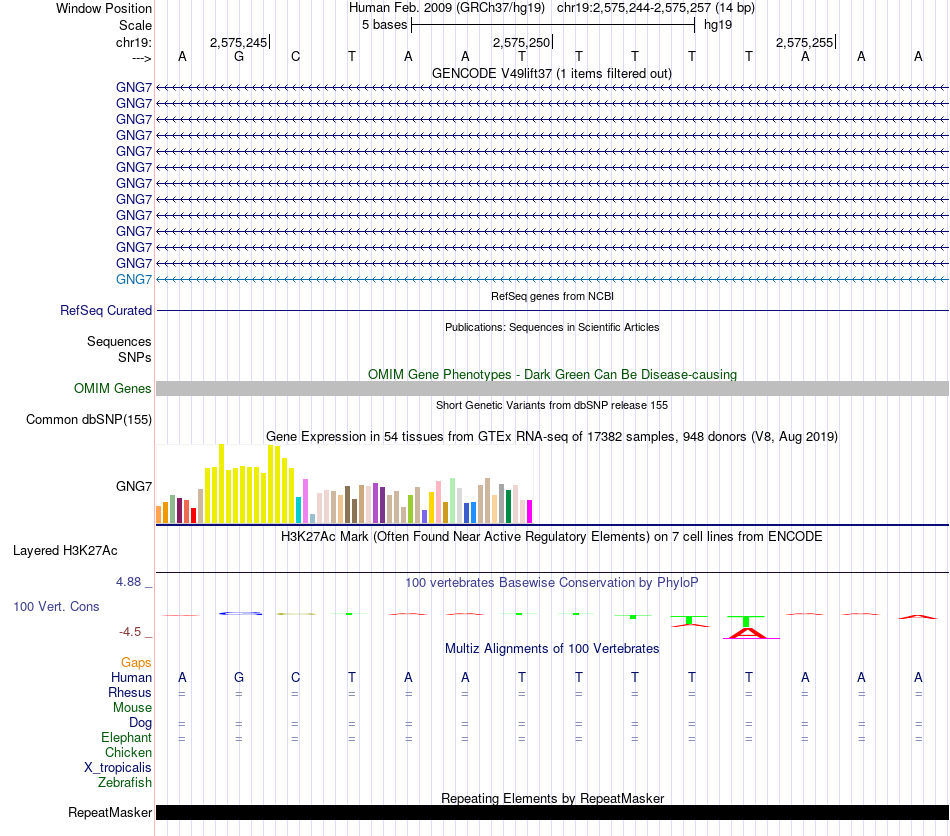This screenshot has height=836, width=950.
Task: Click the RefSeq Curated intron line
Action: 552,311
